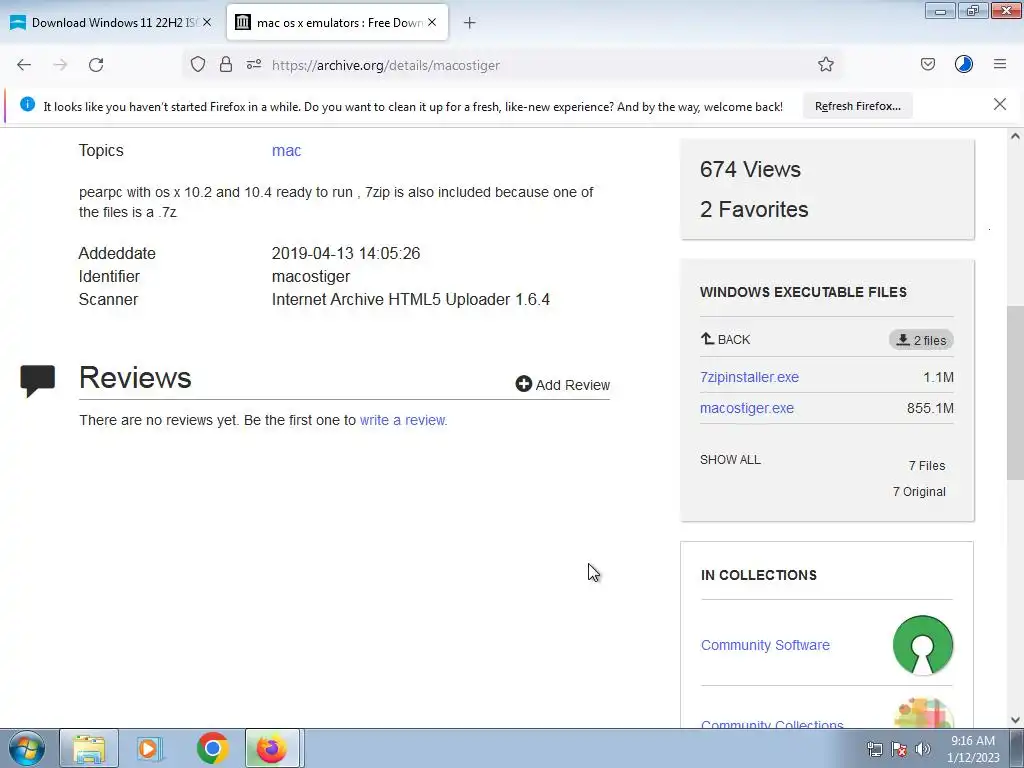
Task: Open the Action Center flag tray icon
Action: pos(899,749)
